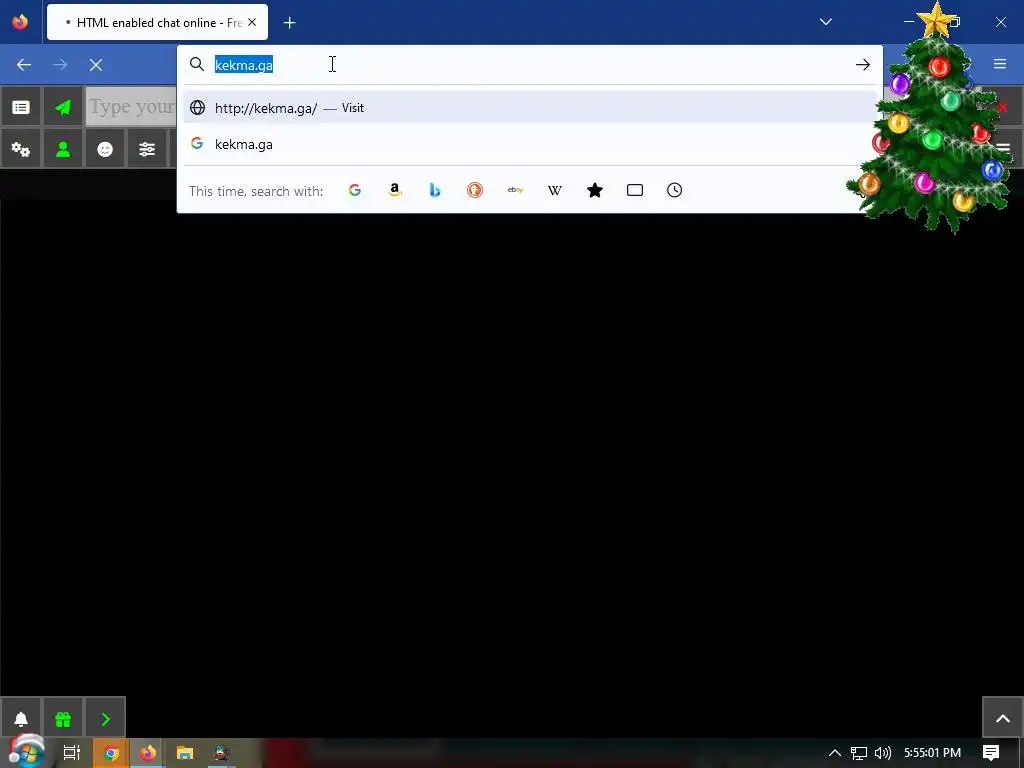Click the Firefox back arrow
Viewport: 1024px width, 768px height.
[24, 65]
